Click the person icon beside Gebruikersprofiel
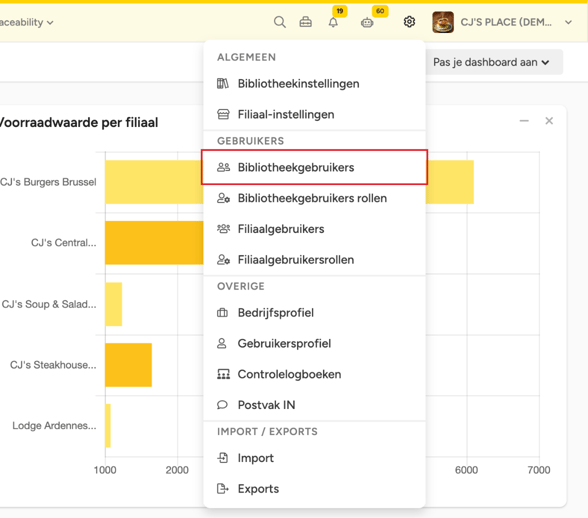Screen dimensions: 588x518 [x=222, y=343]
